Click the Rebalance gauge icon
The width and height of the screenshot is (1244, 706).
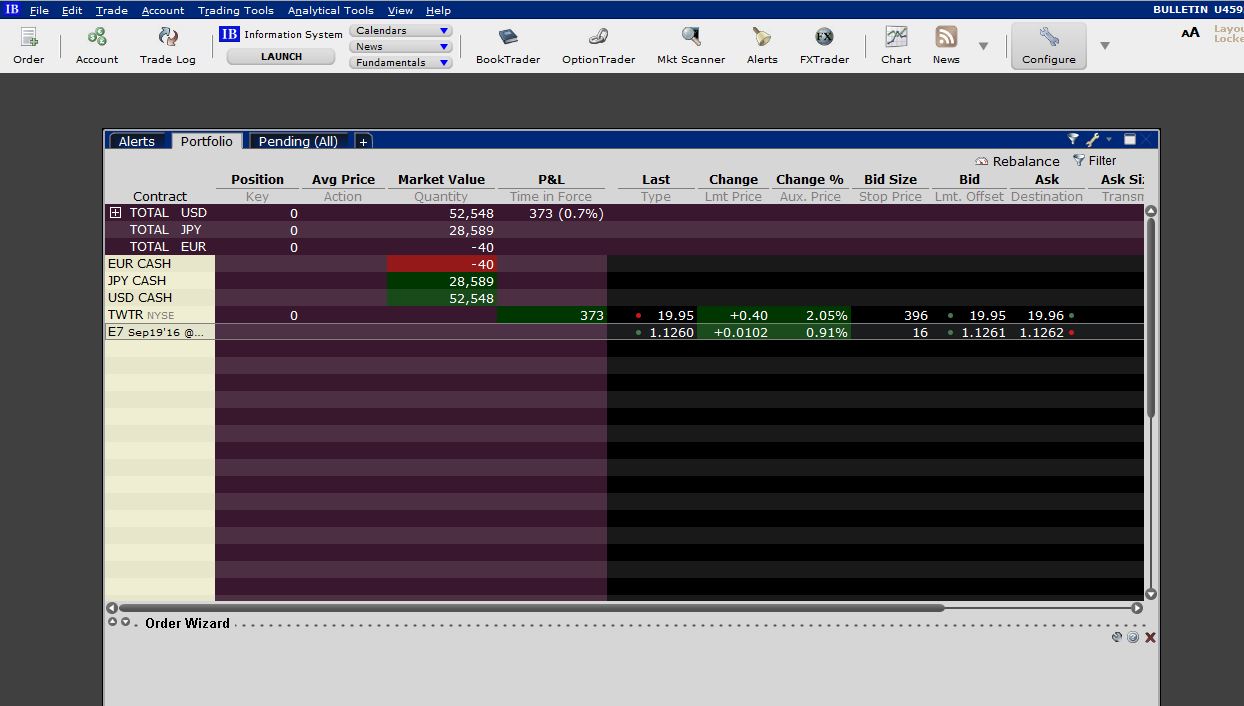(982, 161)
